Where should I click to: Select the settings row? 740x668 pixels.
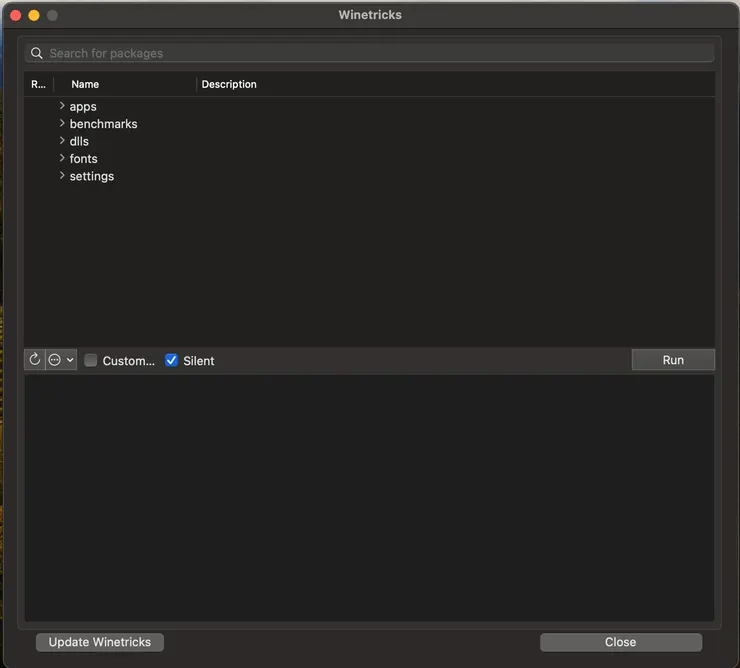click(370, 176)
